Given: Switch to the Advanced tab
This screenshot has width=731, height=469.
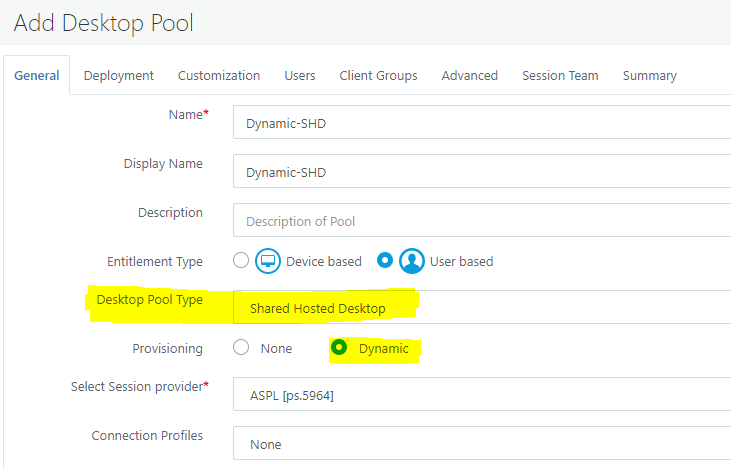Looking at the screenshot, I should (x=469, y=76).
